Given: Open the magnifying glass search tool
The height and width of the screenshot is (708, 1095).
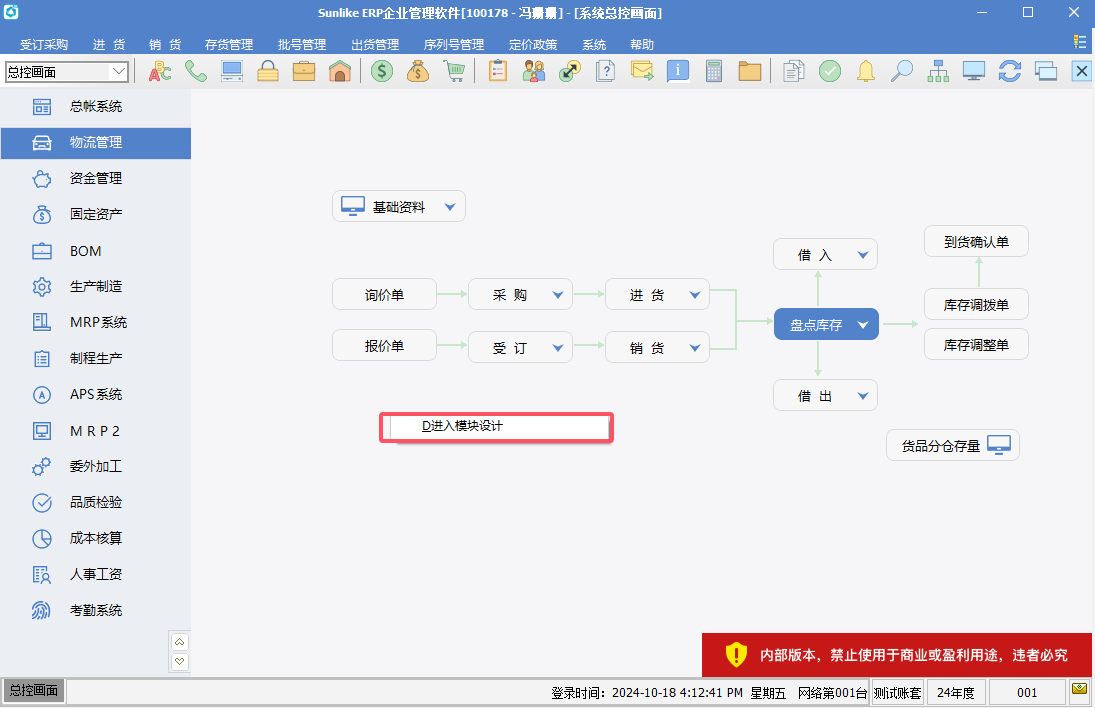Looking at the screenshot, I should click(x=902, y=71).
